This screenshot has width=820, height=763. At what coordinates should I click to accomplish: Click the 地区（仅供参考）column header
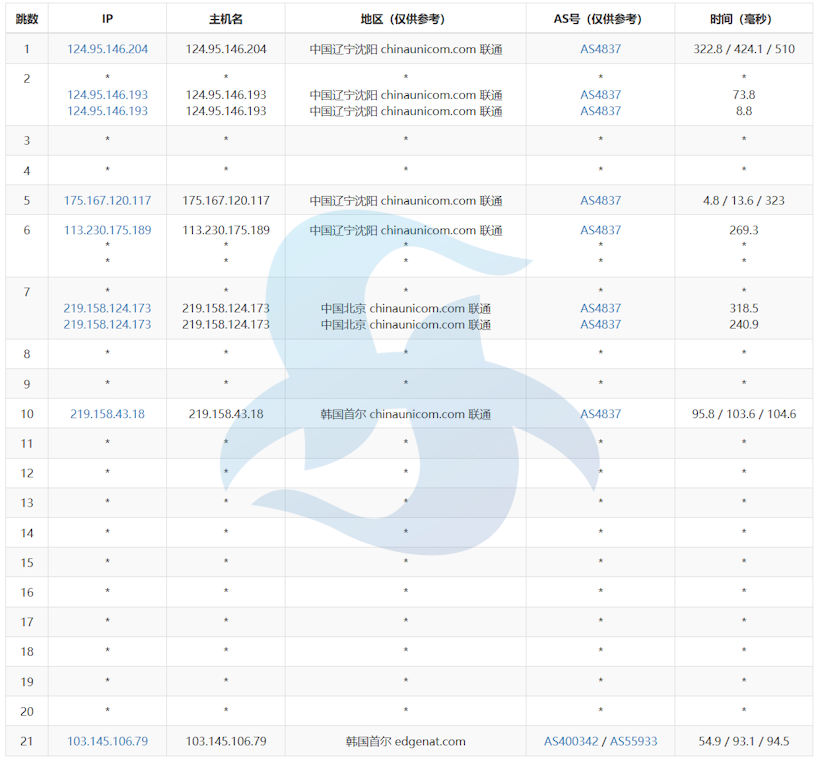click(405, 17)
